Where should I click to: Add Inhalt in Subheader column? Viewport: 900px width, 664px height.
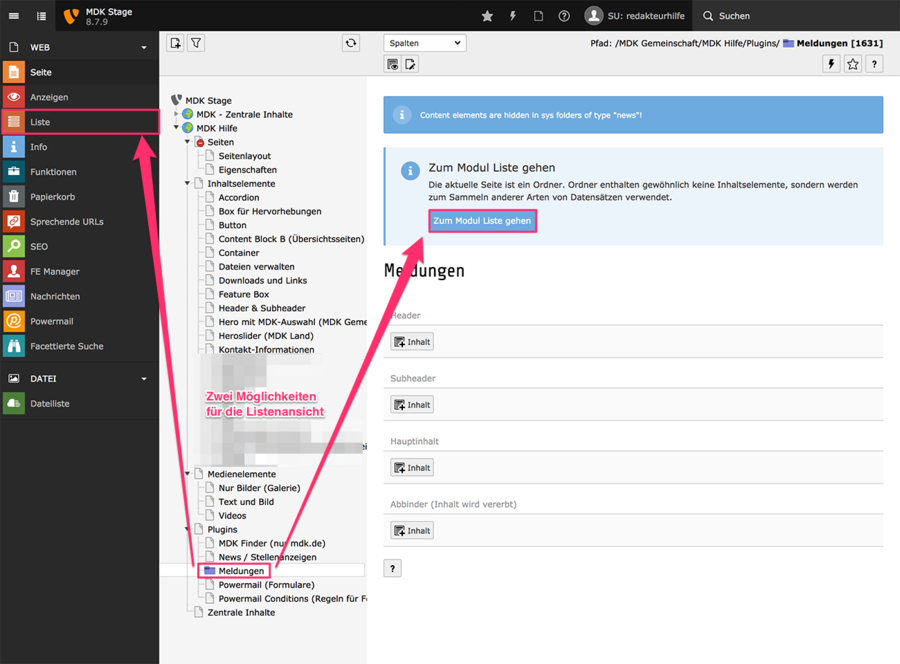click(x=412, y=405)
